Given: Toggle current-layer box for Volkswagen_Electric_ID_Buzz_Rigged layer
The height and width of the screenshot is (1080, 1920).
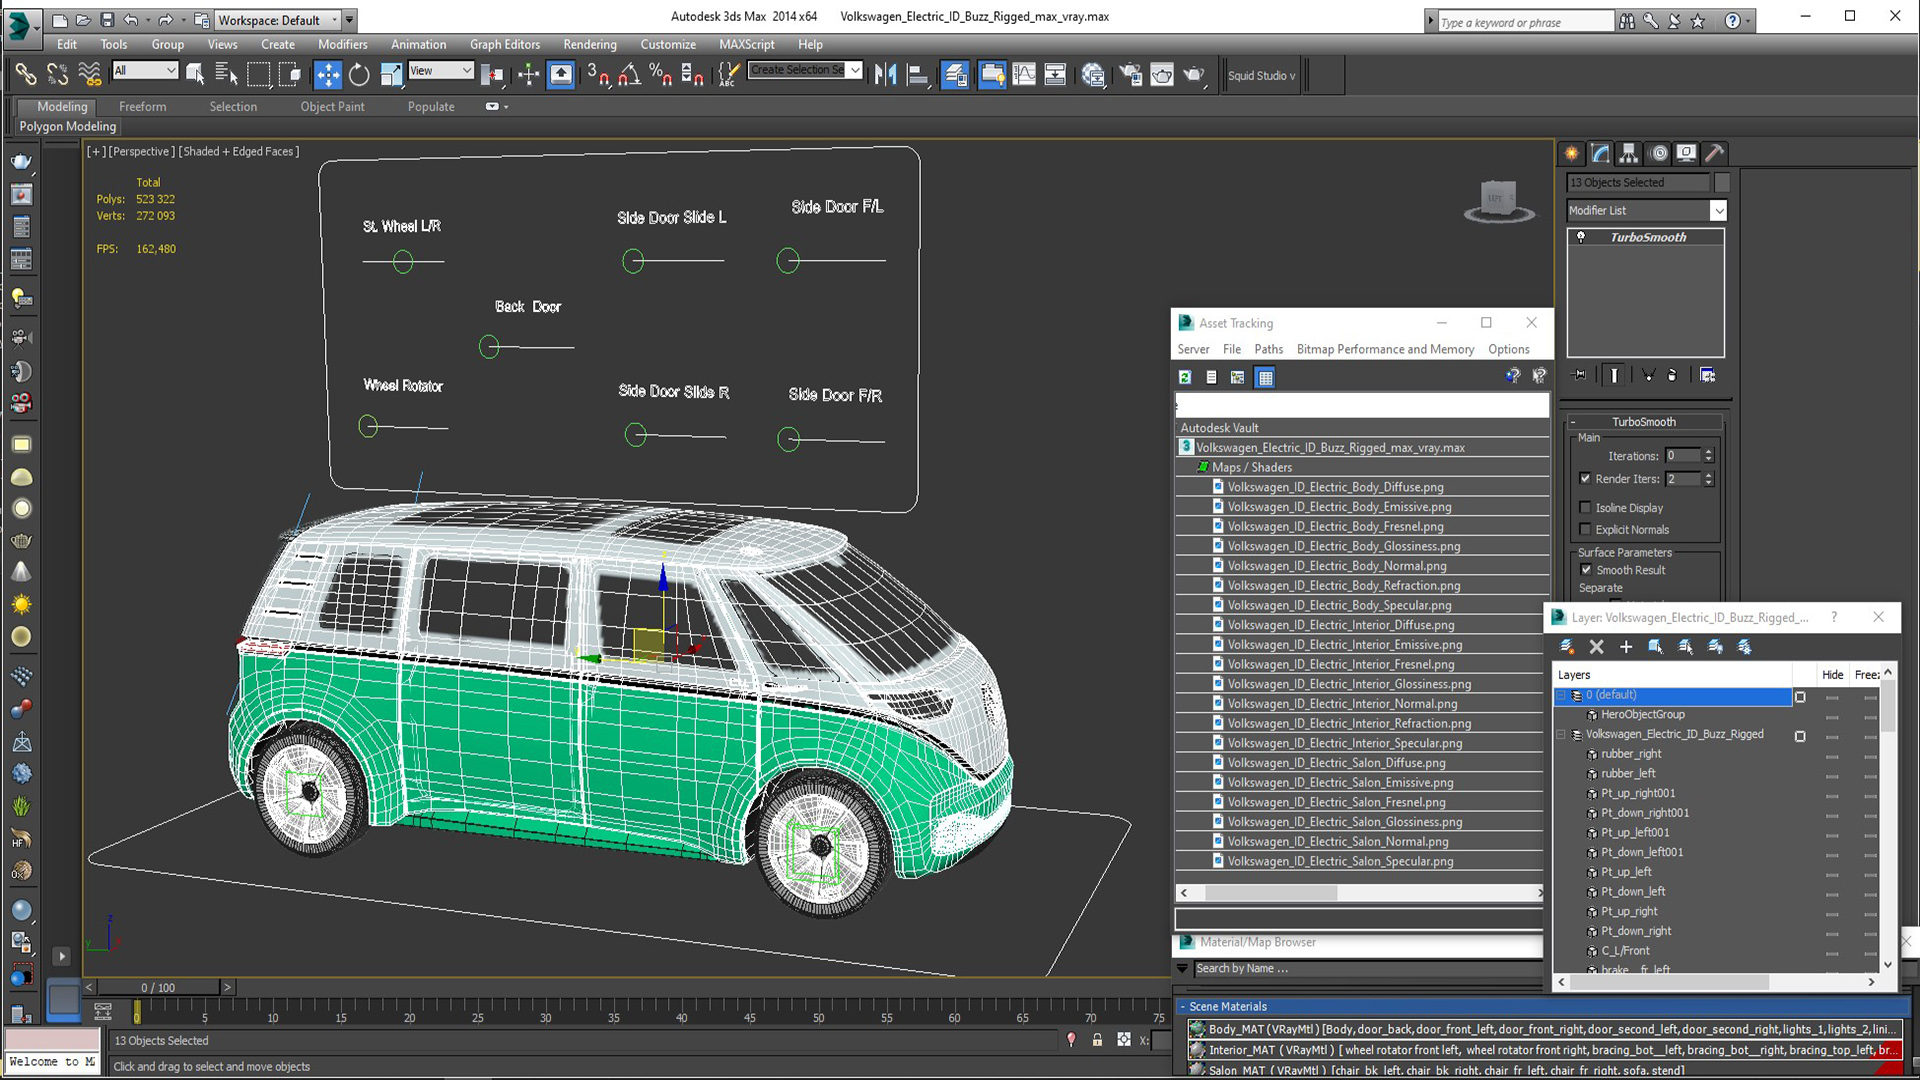Looking at the screenshot, I should (x=1800, y=735).
